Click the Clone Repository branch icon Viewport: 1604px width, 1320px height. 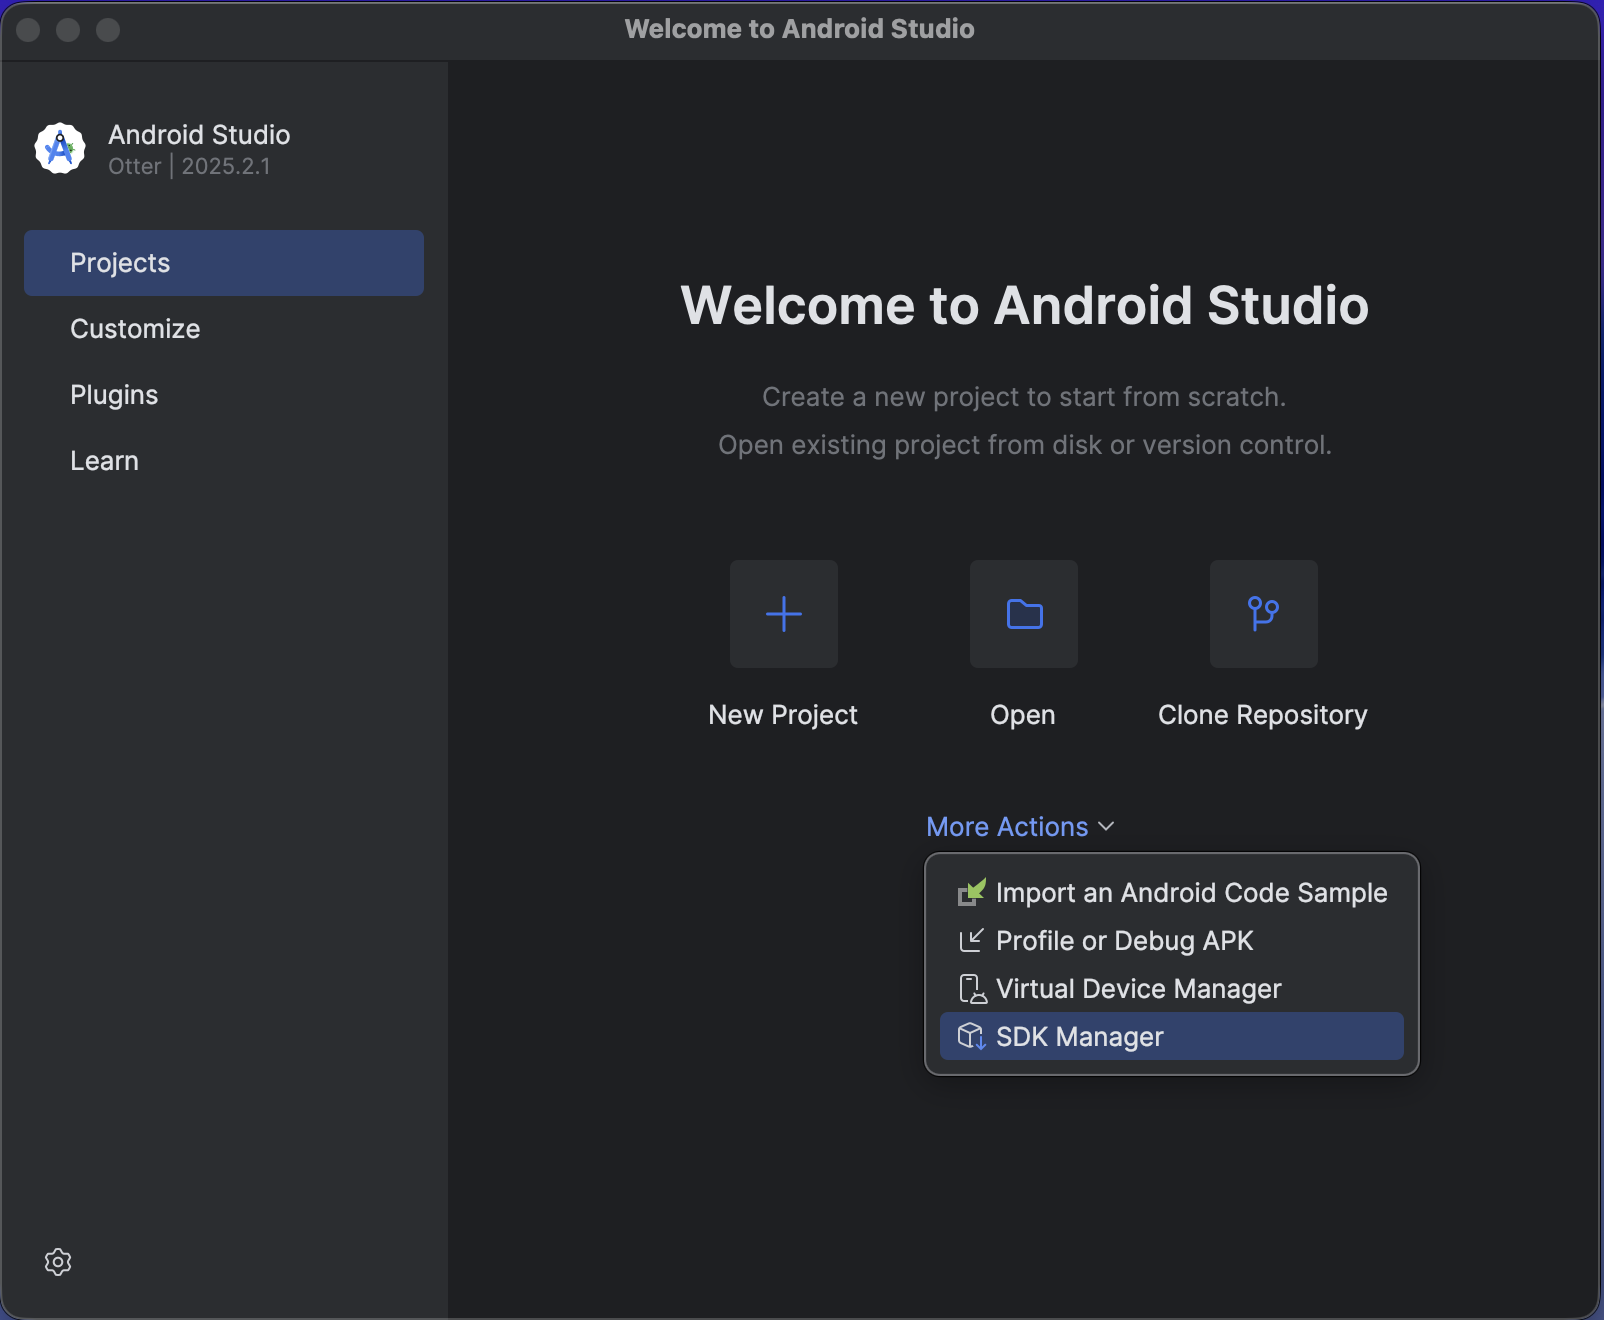[x=1264, y=614]
